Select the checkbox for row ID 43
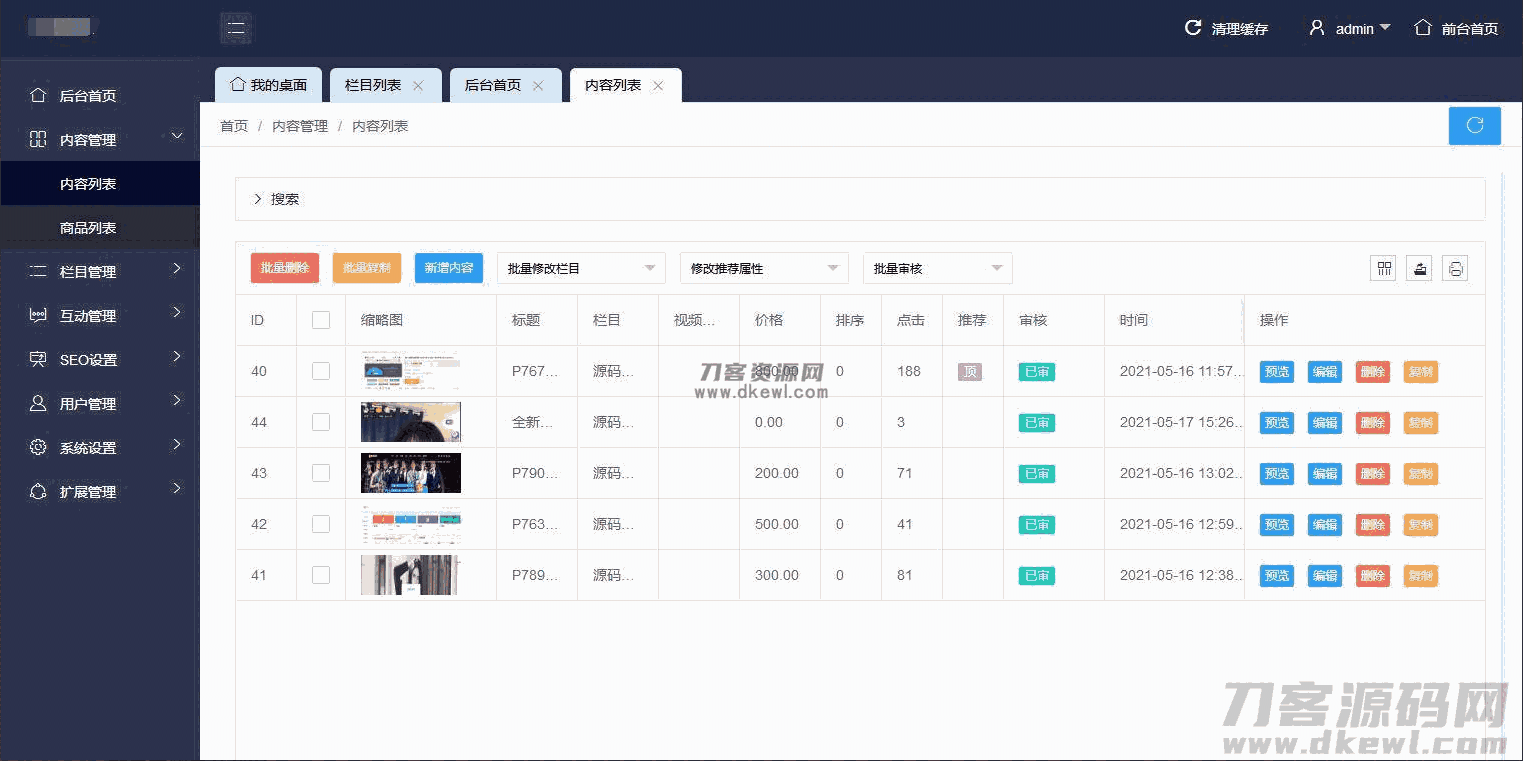 (x=321, y=473)
